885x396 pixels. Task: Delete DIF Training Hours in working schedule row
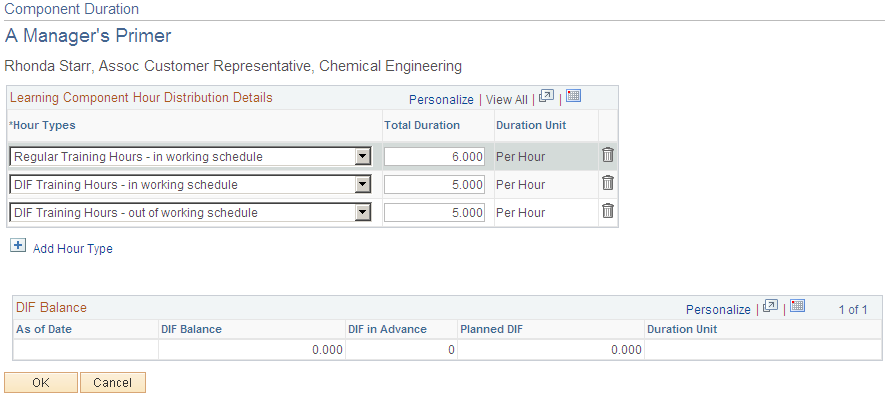(607, 183)
